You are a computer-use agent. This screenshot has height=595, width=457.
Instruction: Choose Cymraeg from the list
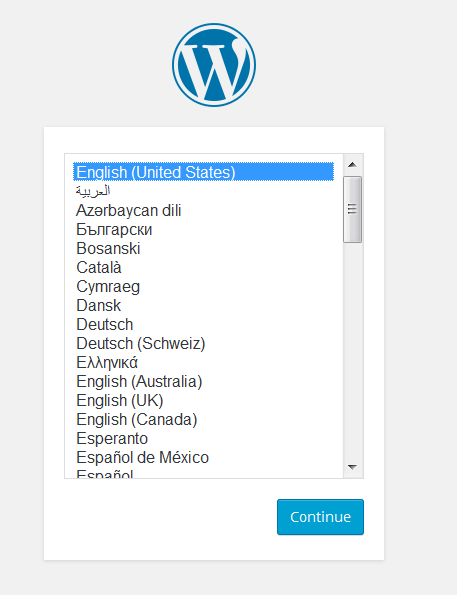(203, 286)
